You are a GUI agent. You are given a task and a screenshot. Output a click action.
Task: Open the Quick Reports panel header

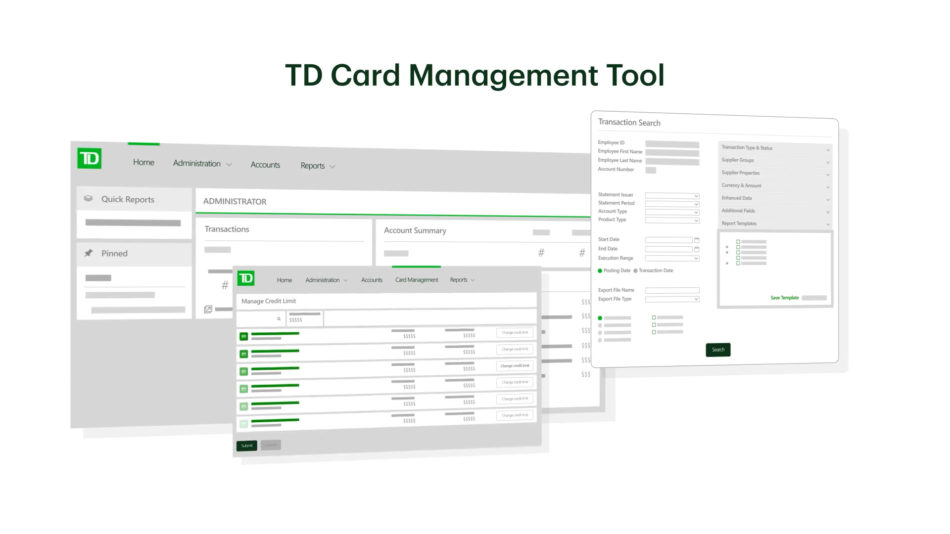pos(134,199)
